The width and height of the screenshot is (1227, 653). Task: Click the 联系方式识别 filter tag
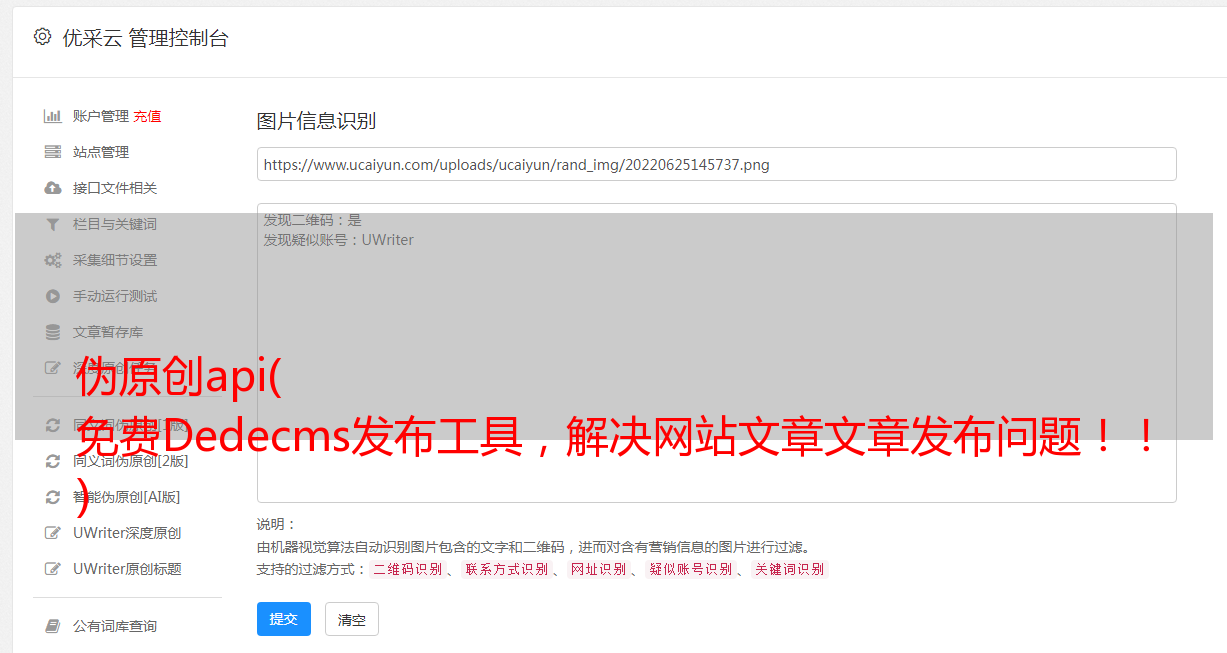[x=506, y=569]
